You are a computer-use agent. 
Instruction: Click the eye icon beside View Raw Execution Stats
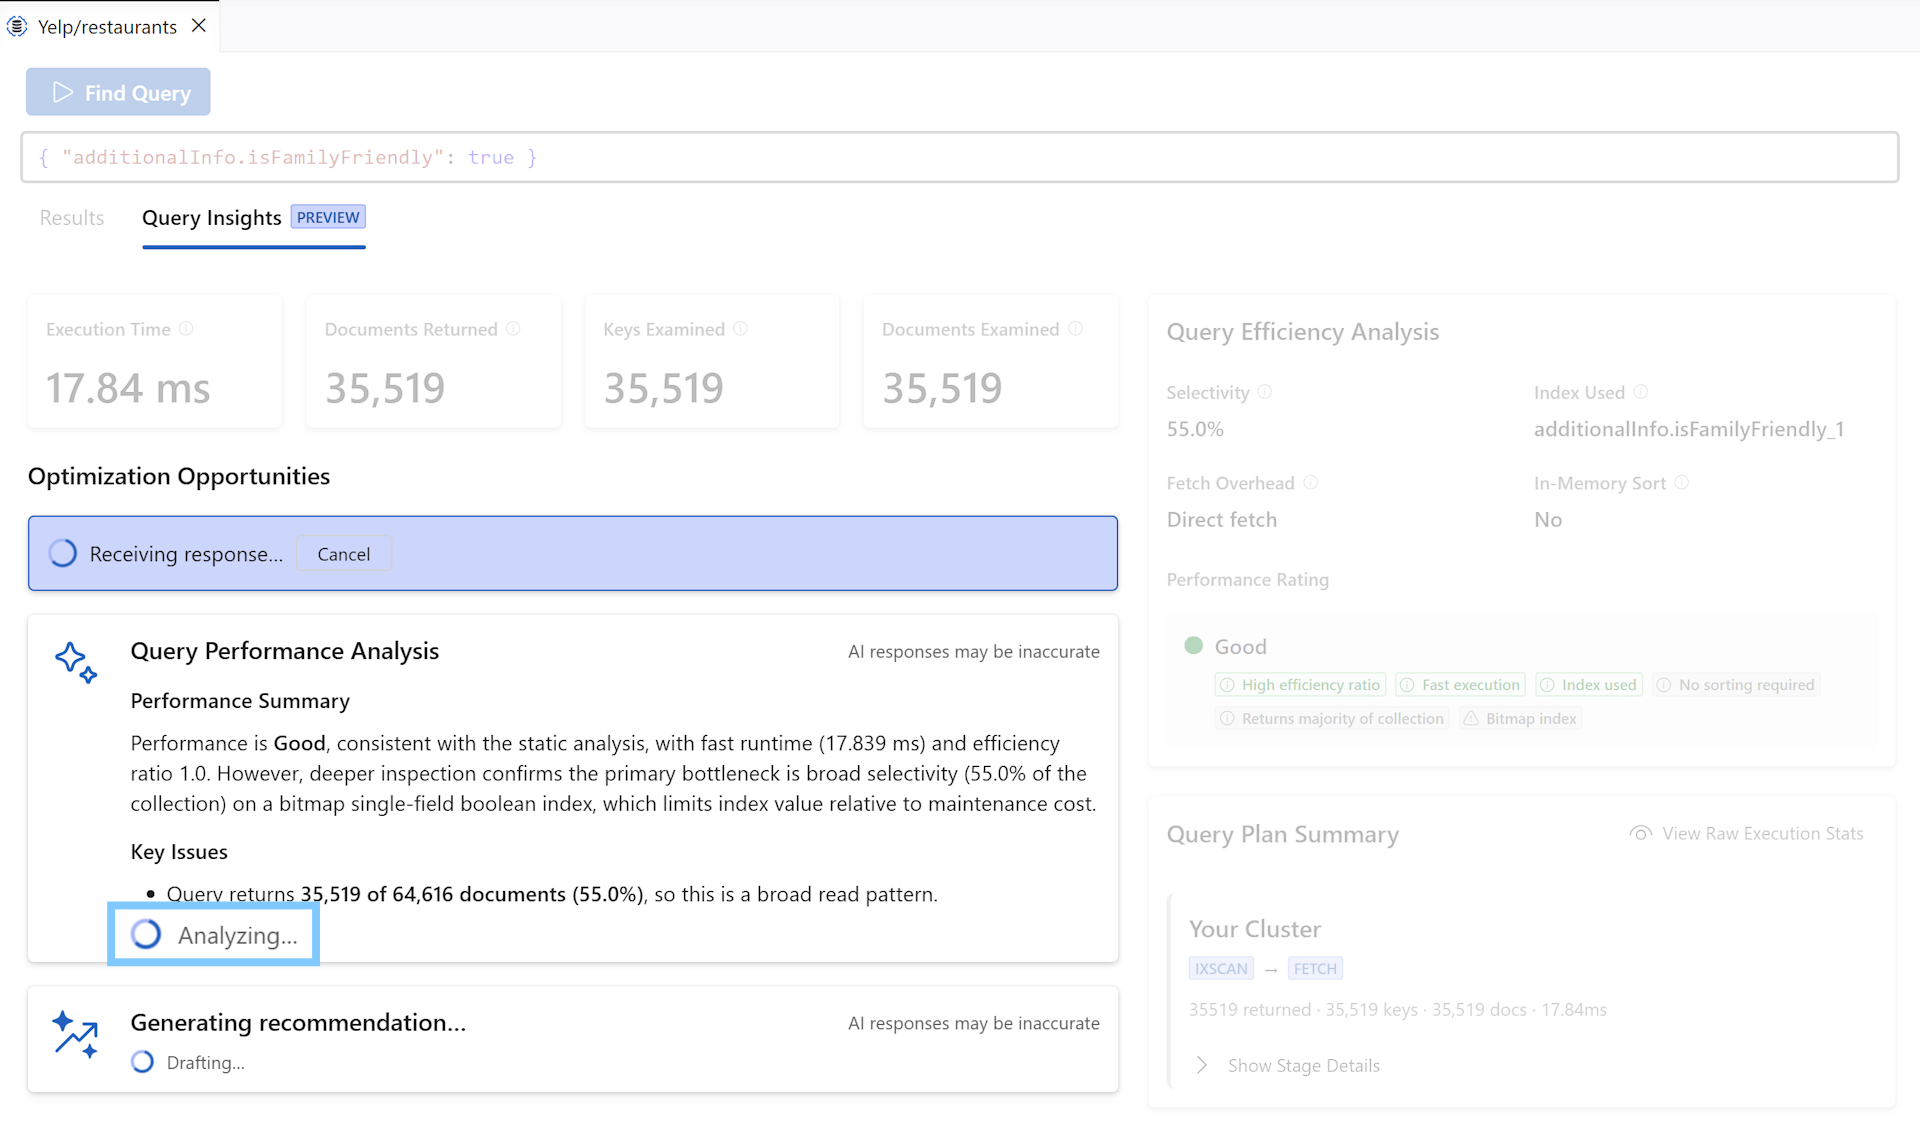tap(1640, 833)
